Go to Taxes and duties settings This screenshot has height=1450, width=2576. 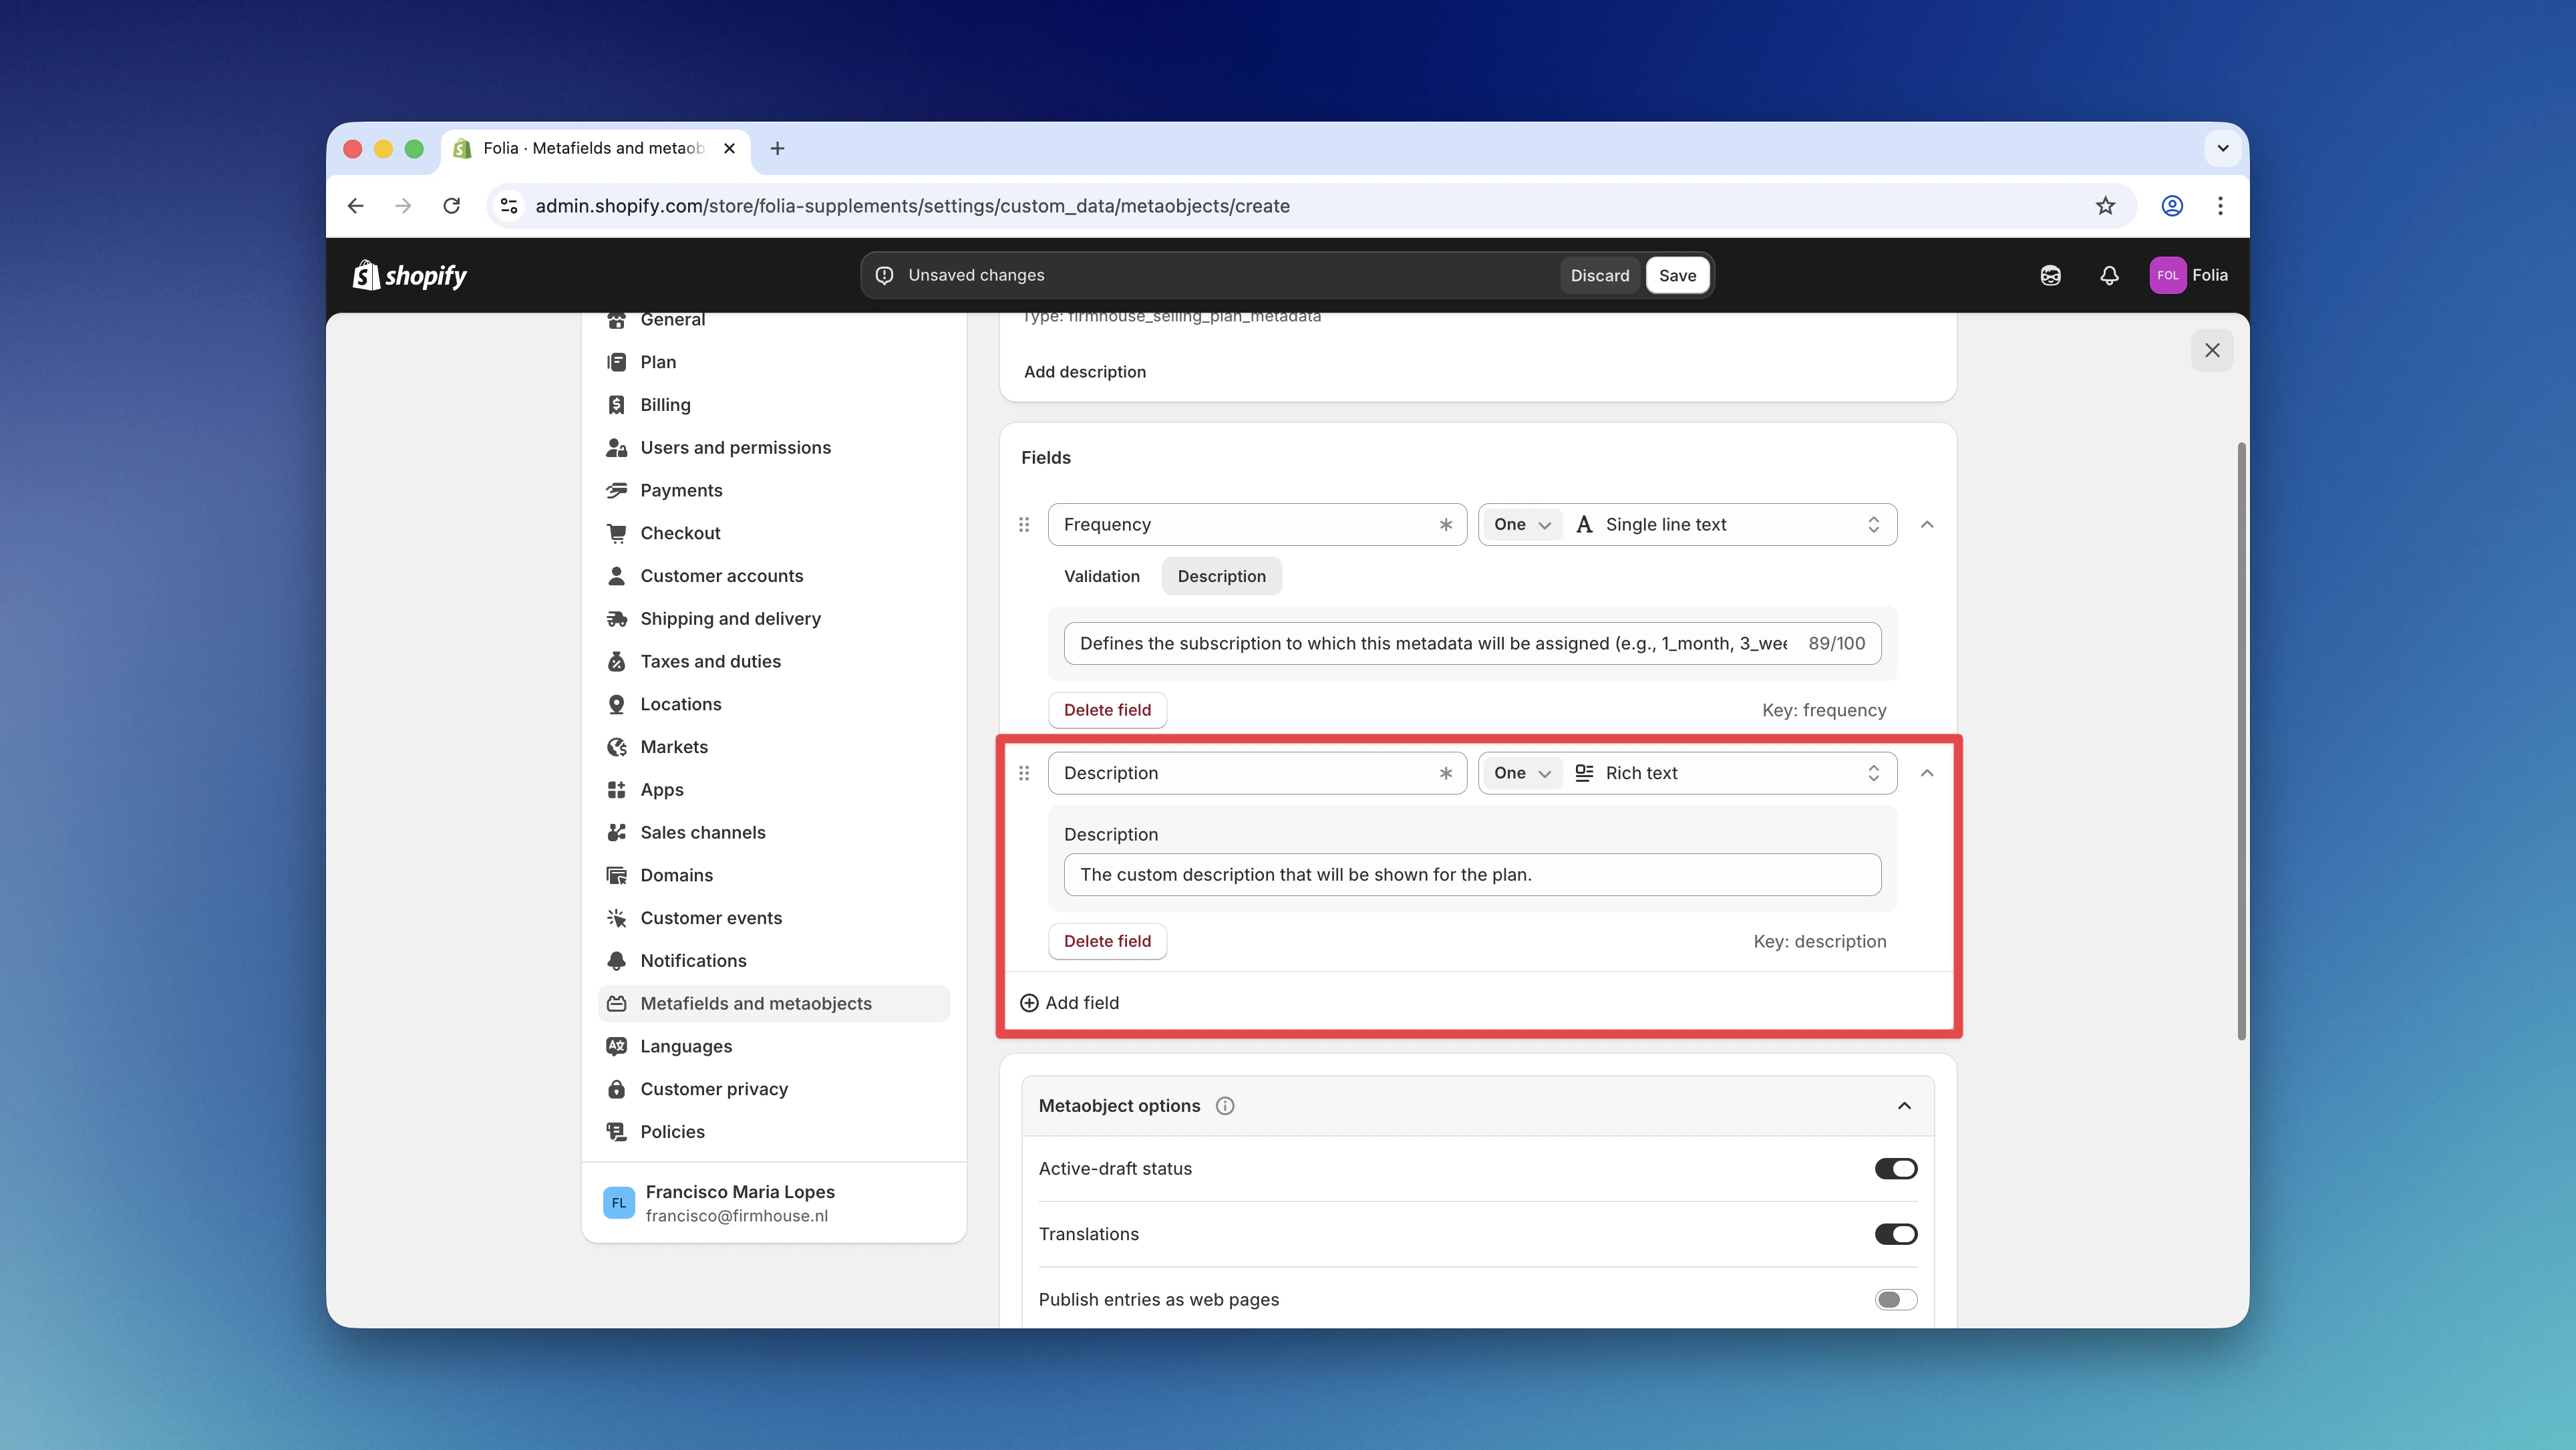(773, 661)
